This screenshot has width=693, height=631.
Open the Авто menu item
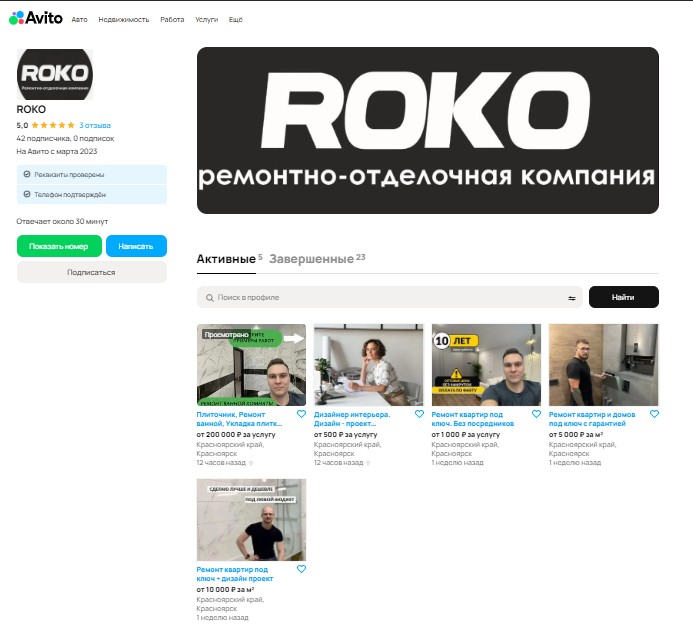(x=80, y=19)
